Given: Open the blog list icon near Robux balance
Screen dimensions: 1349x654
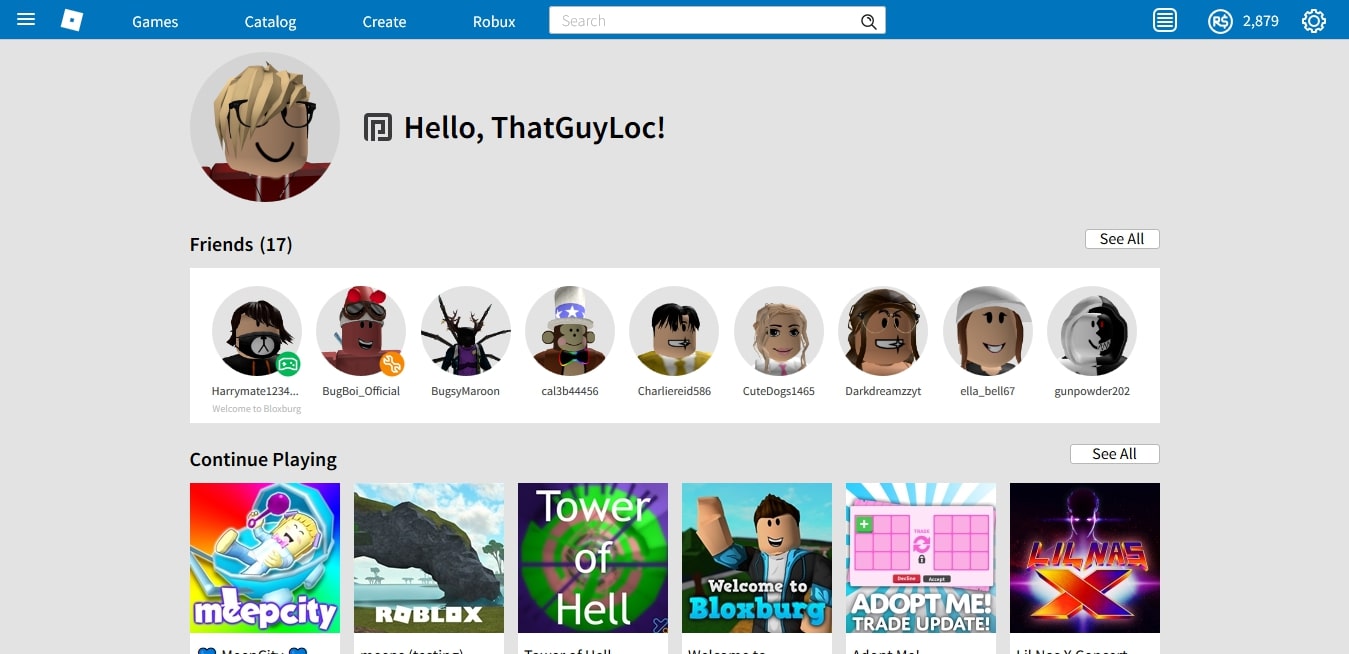Looking at the screenshot, I should pos(1164,20).
